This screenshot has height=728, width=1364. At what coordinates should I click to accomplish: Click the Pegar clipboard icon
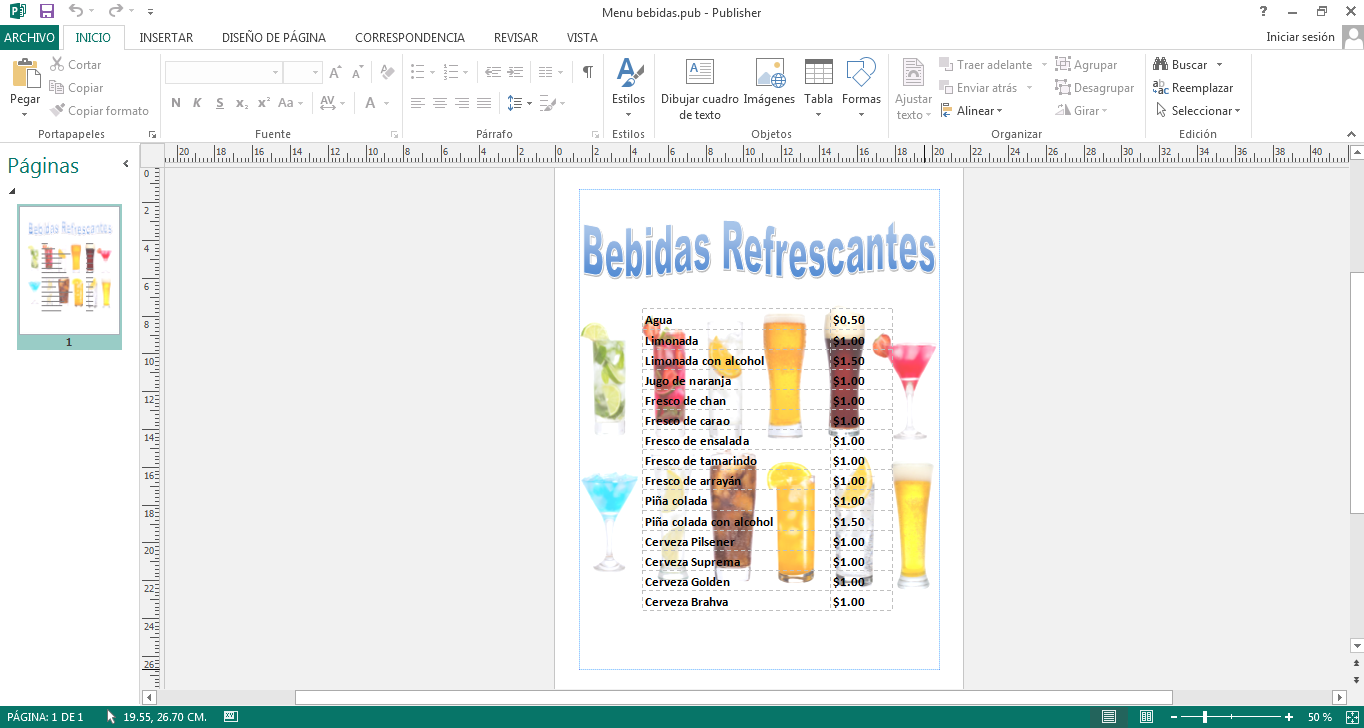point(25,75)
